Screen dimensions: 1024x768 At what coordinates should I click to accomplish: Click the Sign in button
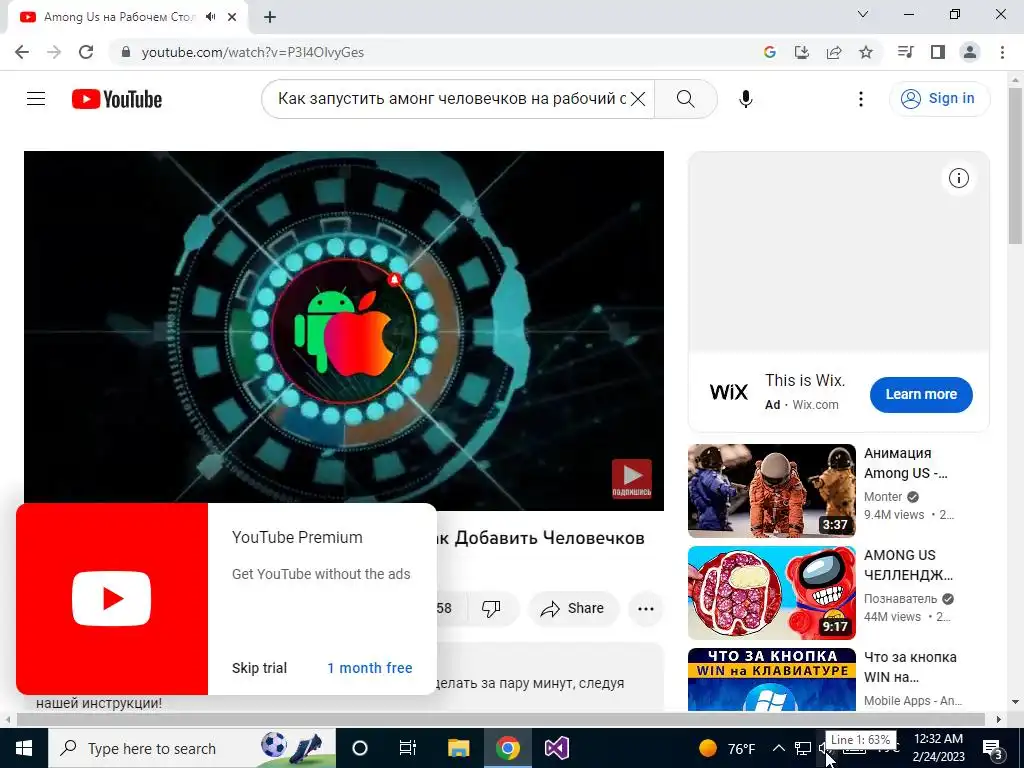point(939,99)
